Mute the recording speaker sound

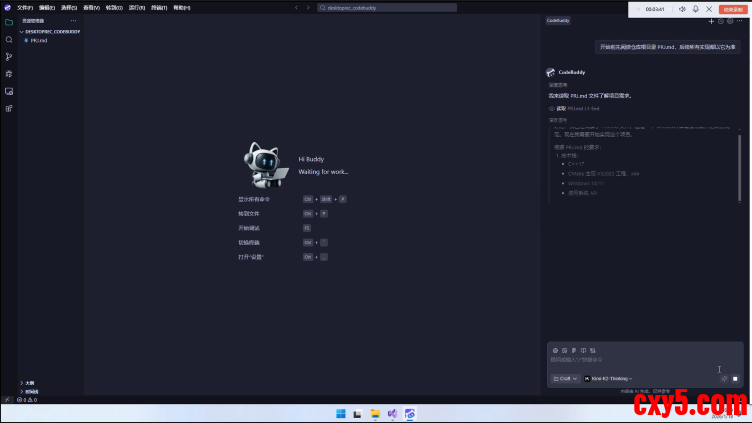coord(682,9)
